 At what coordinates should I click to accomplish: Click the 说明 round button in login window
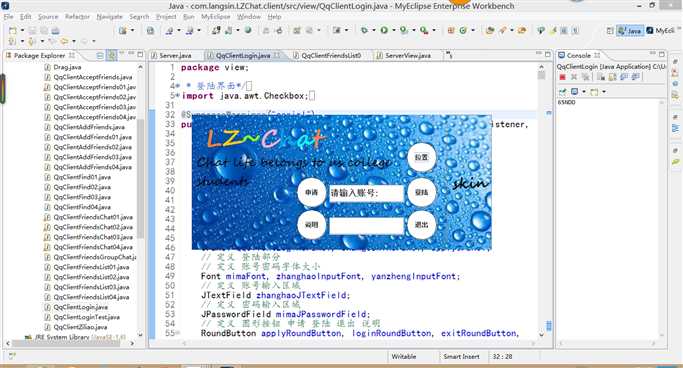point(311,225)
